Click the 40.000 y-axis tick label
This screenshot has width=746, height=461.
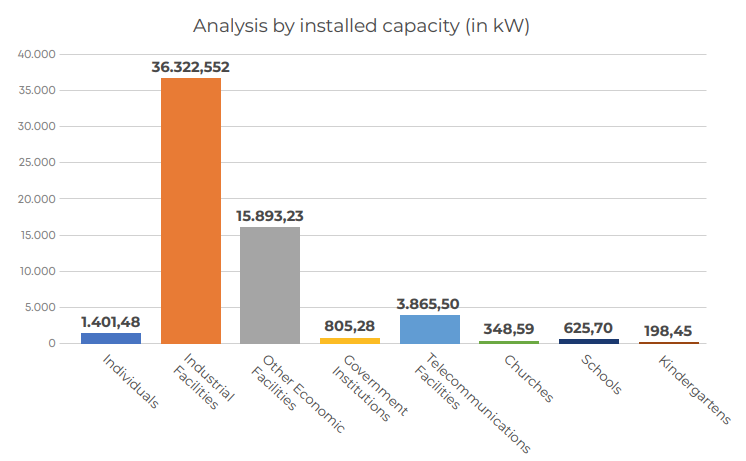(x=39, y=54)
